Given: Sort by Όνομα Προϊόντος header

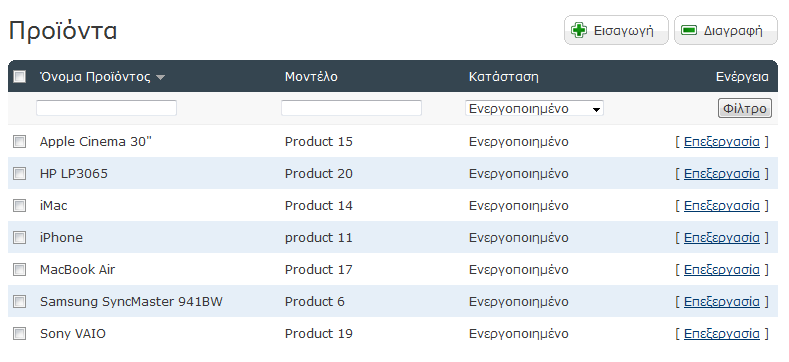Looking at the screenshot, I should [95, 77].
